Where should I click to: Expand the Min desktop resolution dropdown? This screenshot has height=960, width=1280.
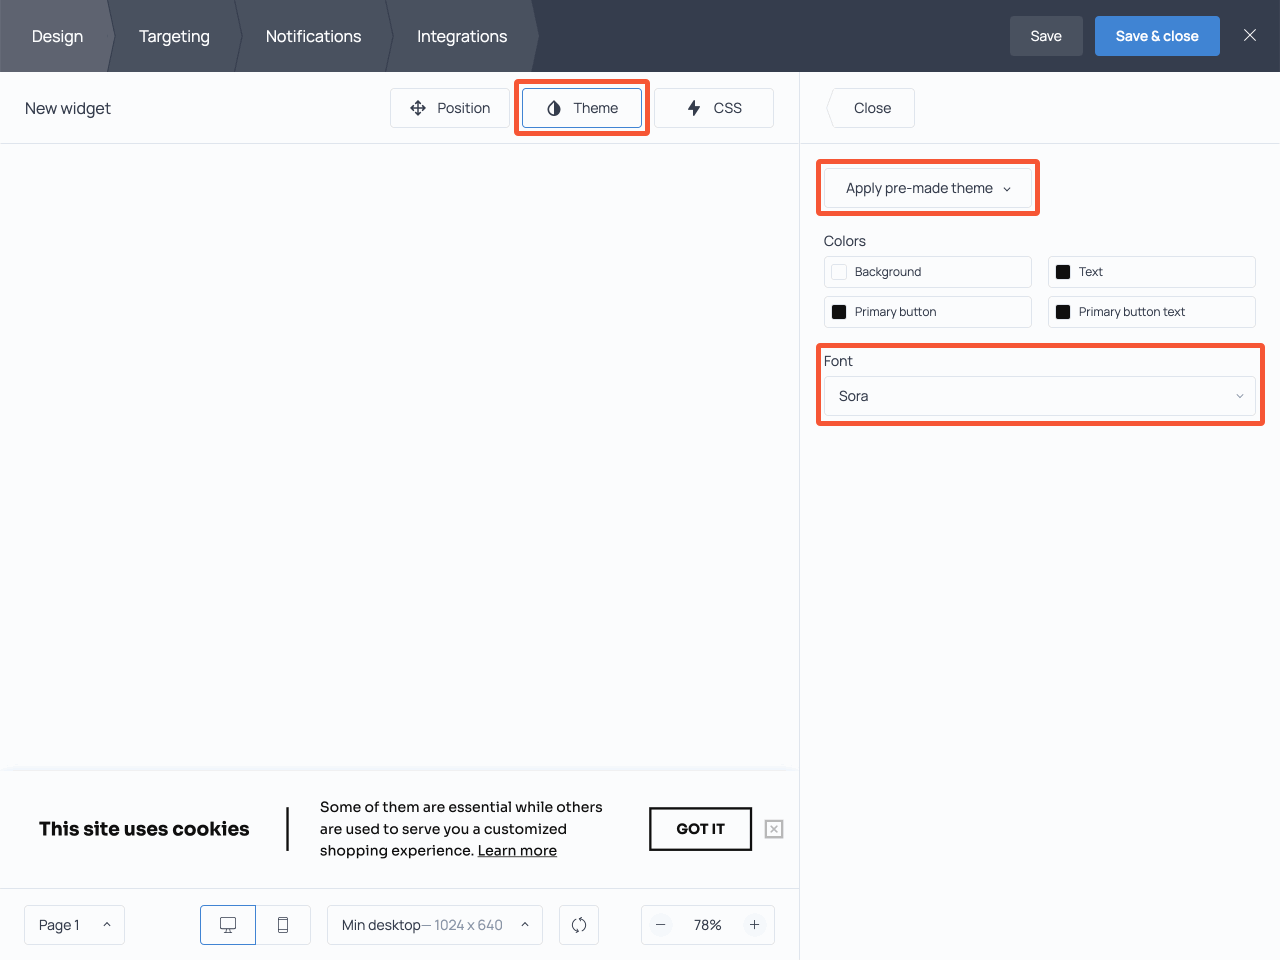point(434,925)
